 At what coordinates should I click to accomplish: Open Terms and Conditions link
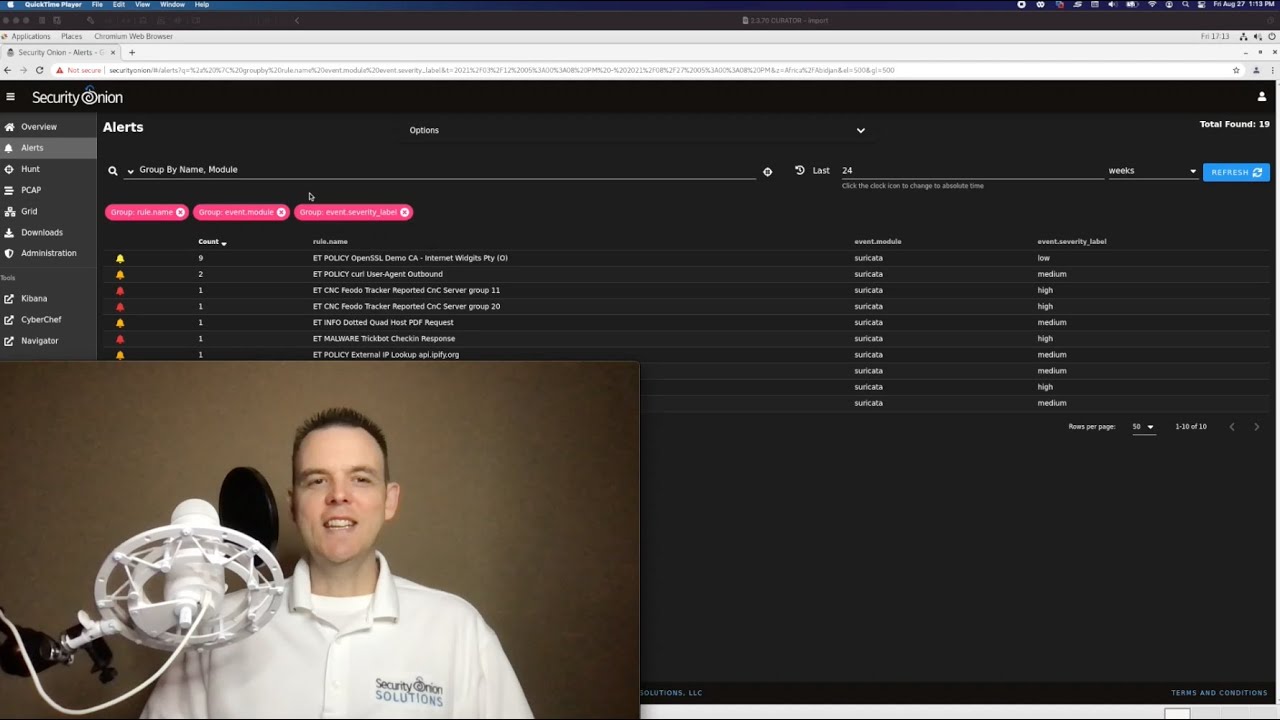point(1219,692)
